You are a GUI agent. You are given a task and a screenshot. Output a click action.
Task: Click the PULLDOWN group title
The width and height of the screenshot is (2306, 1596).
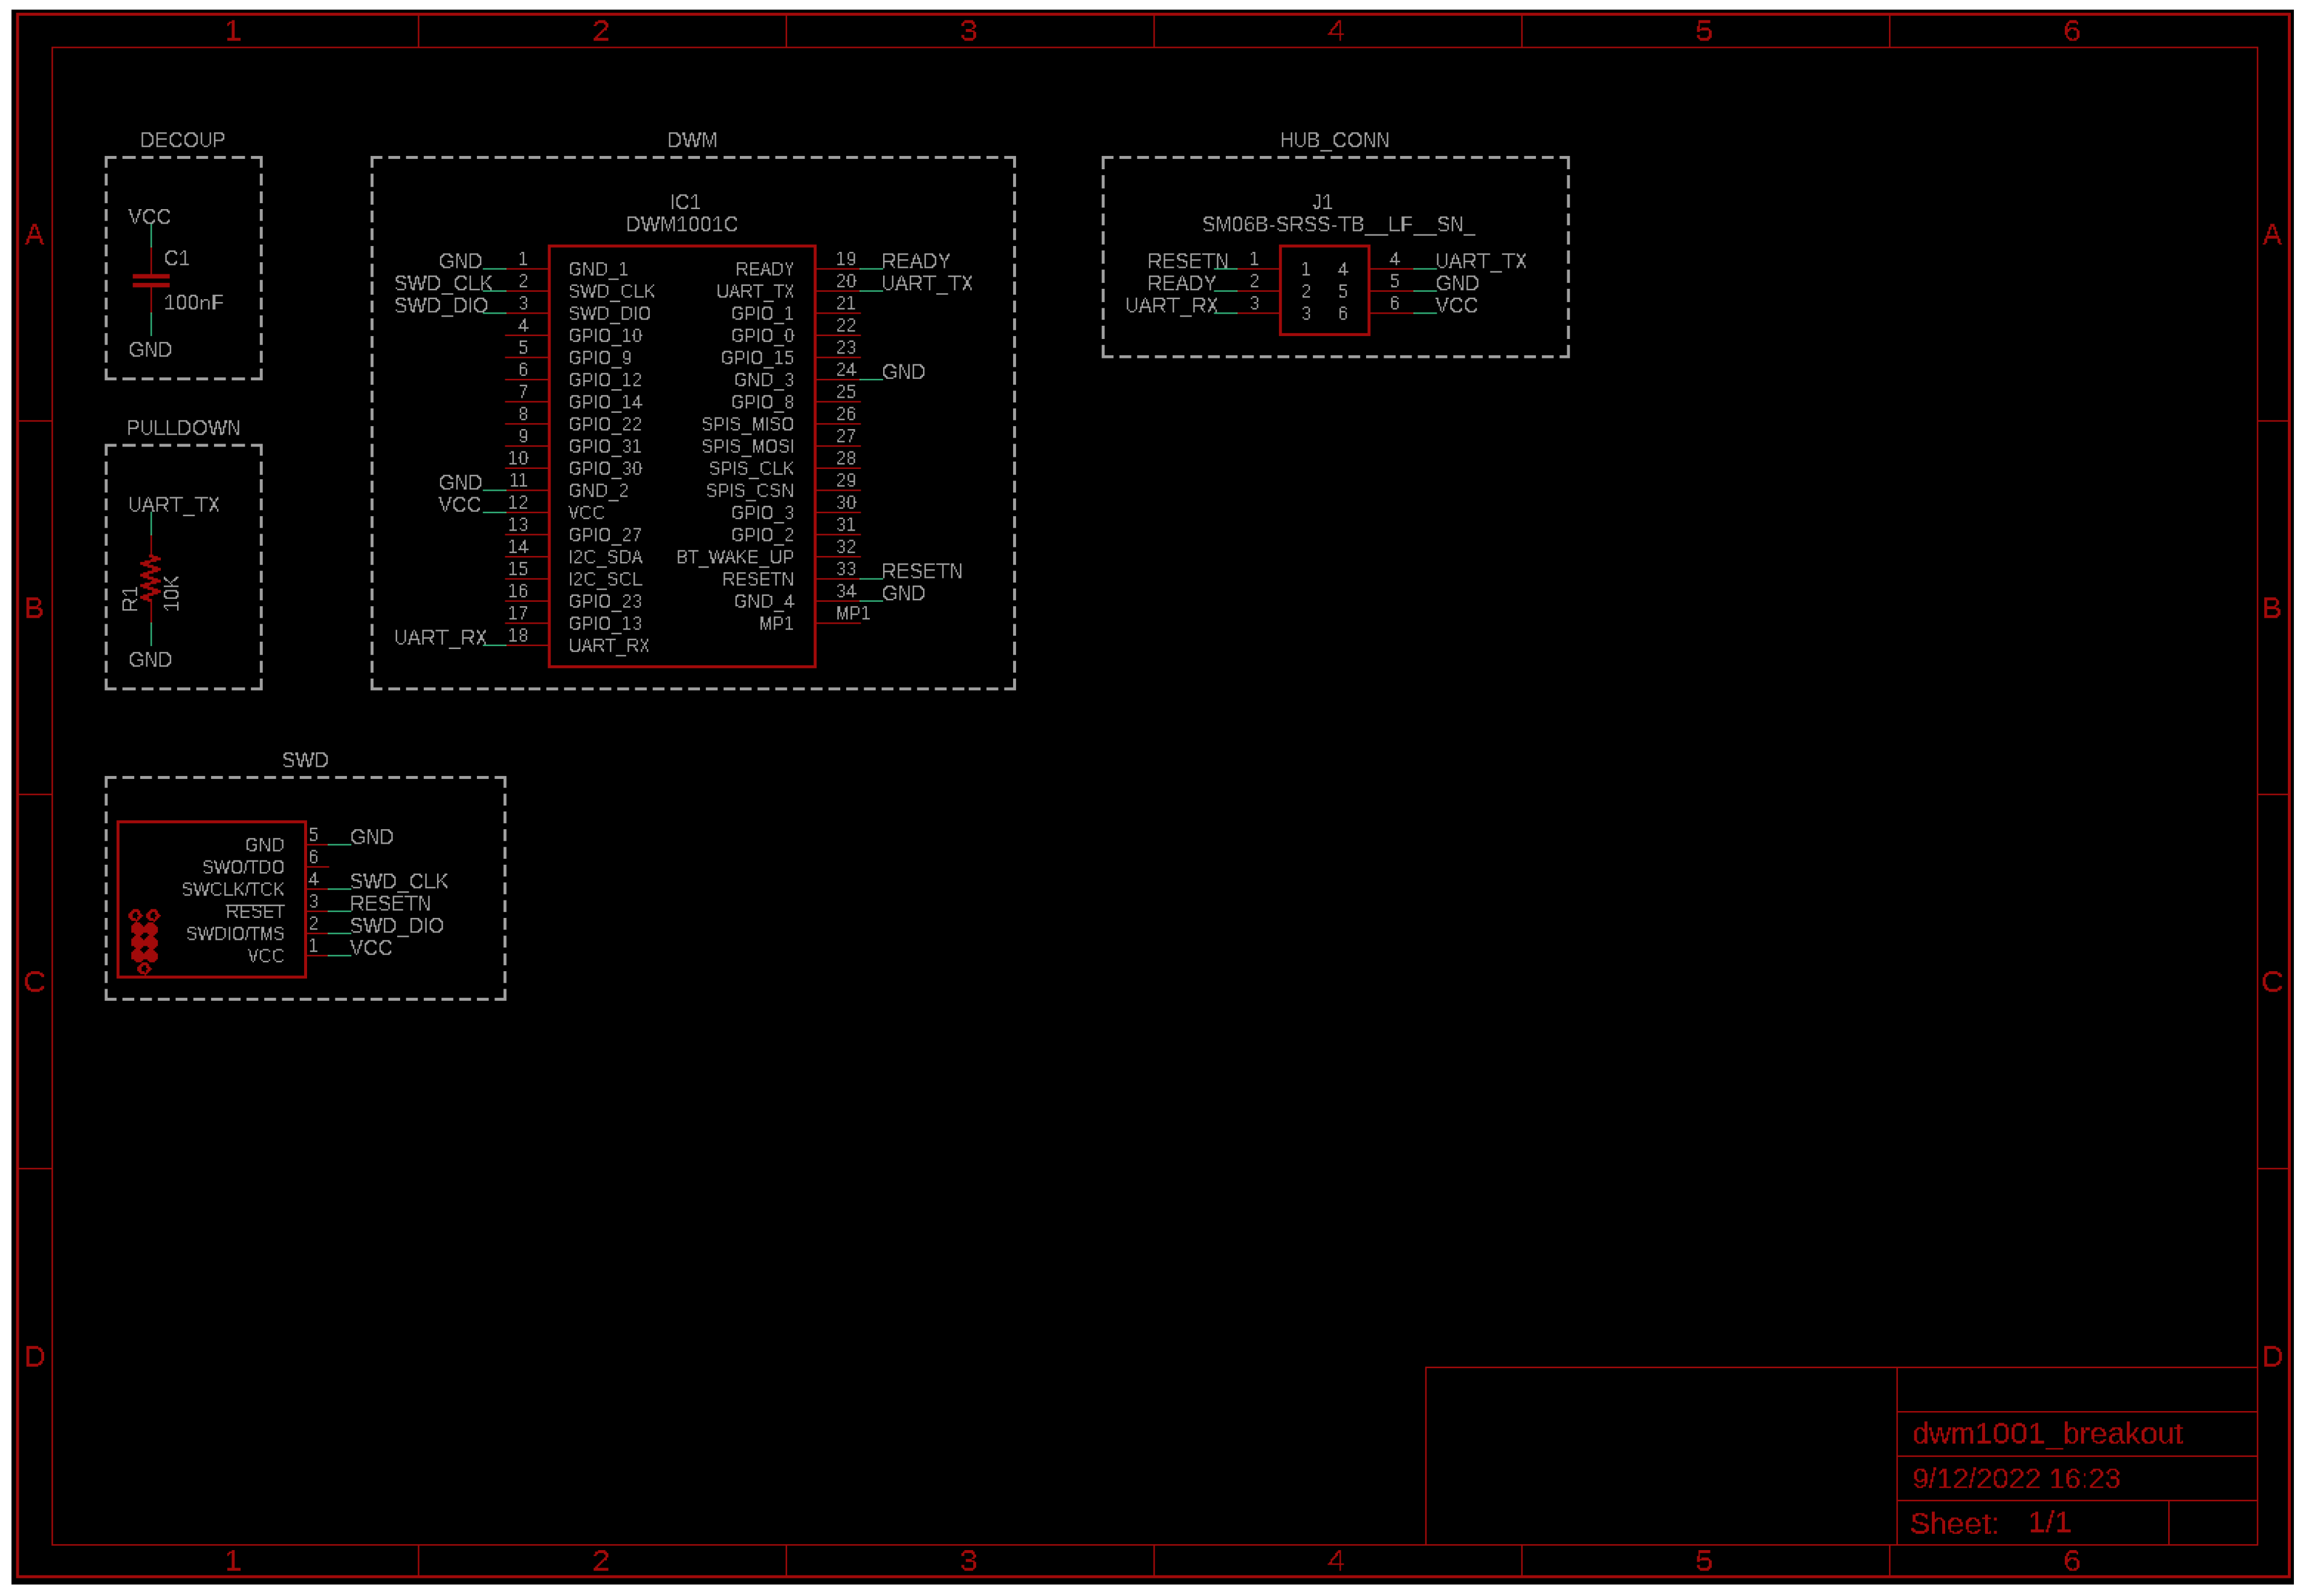pos(183,428)
